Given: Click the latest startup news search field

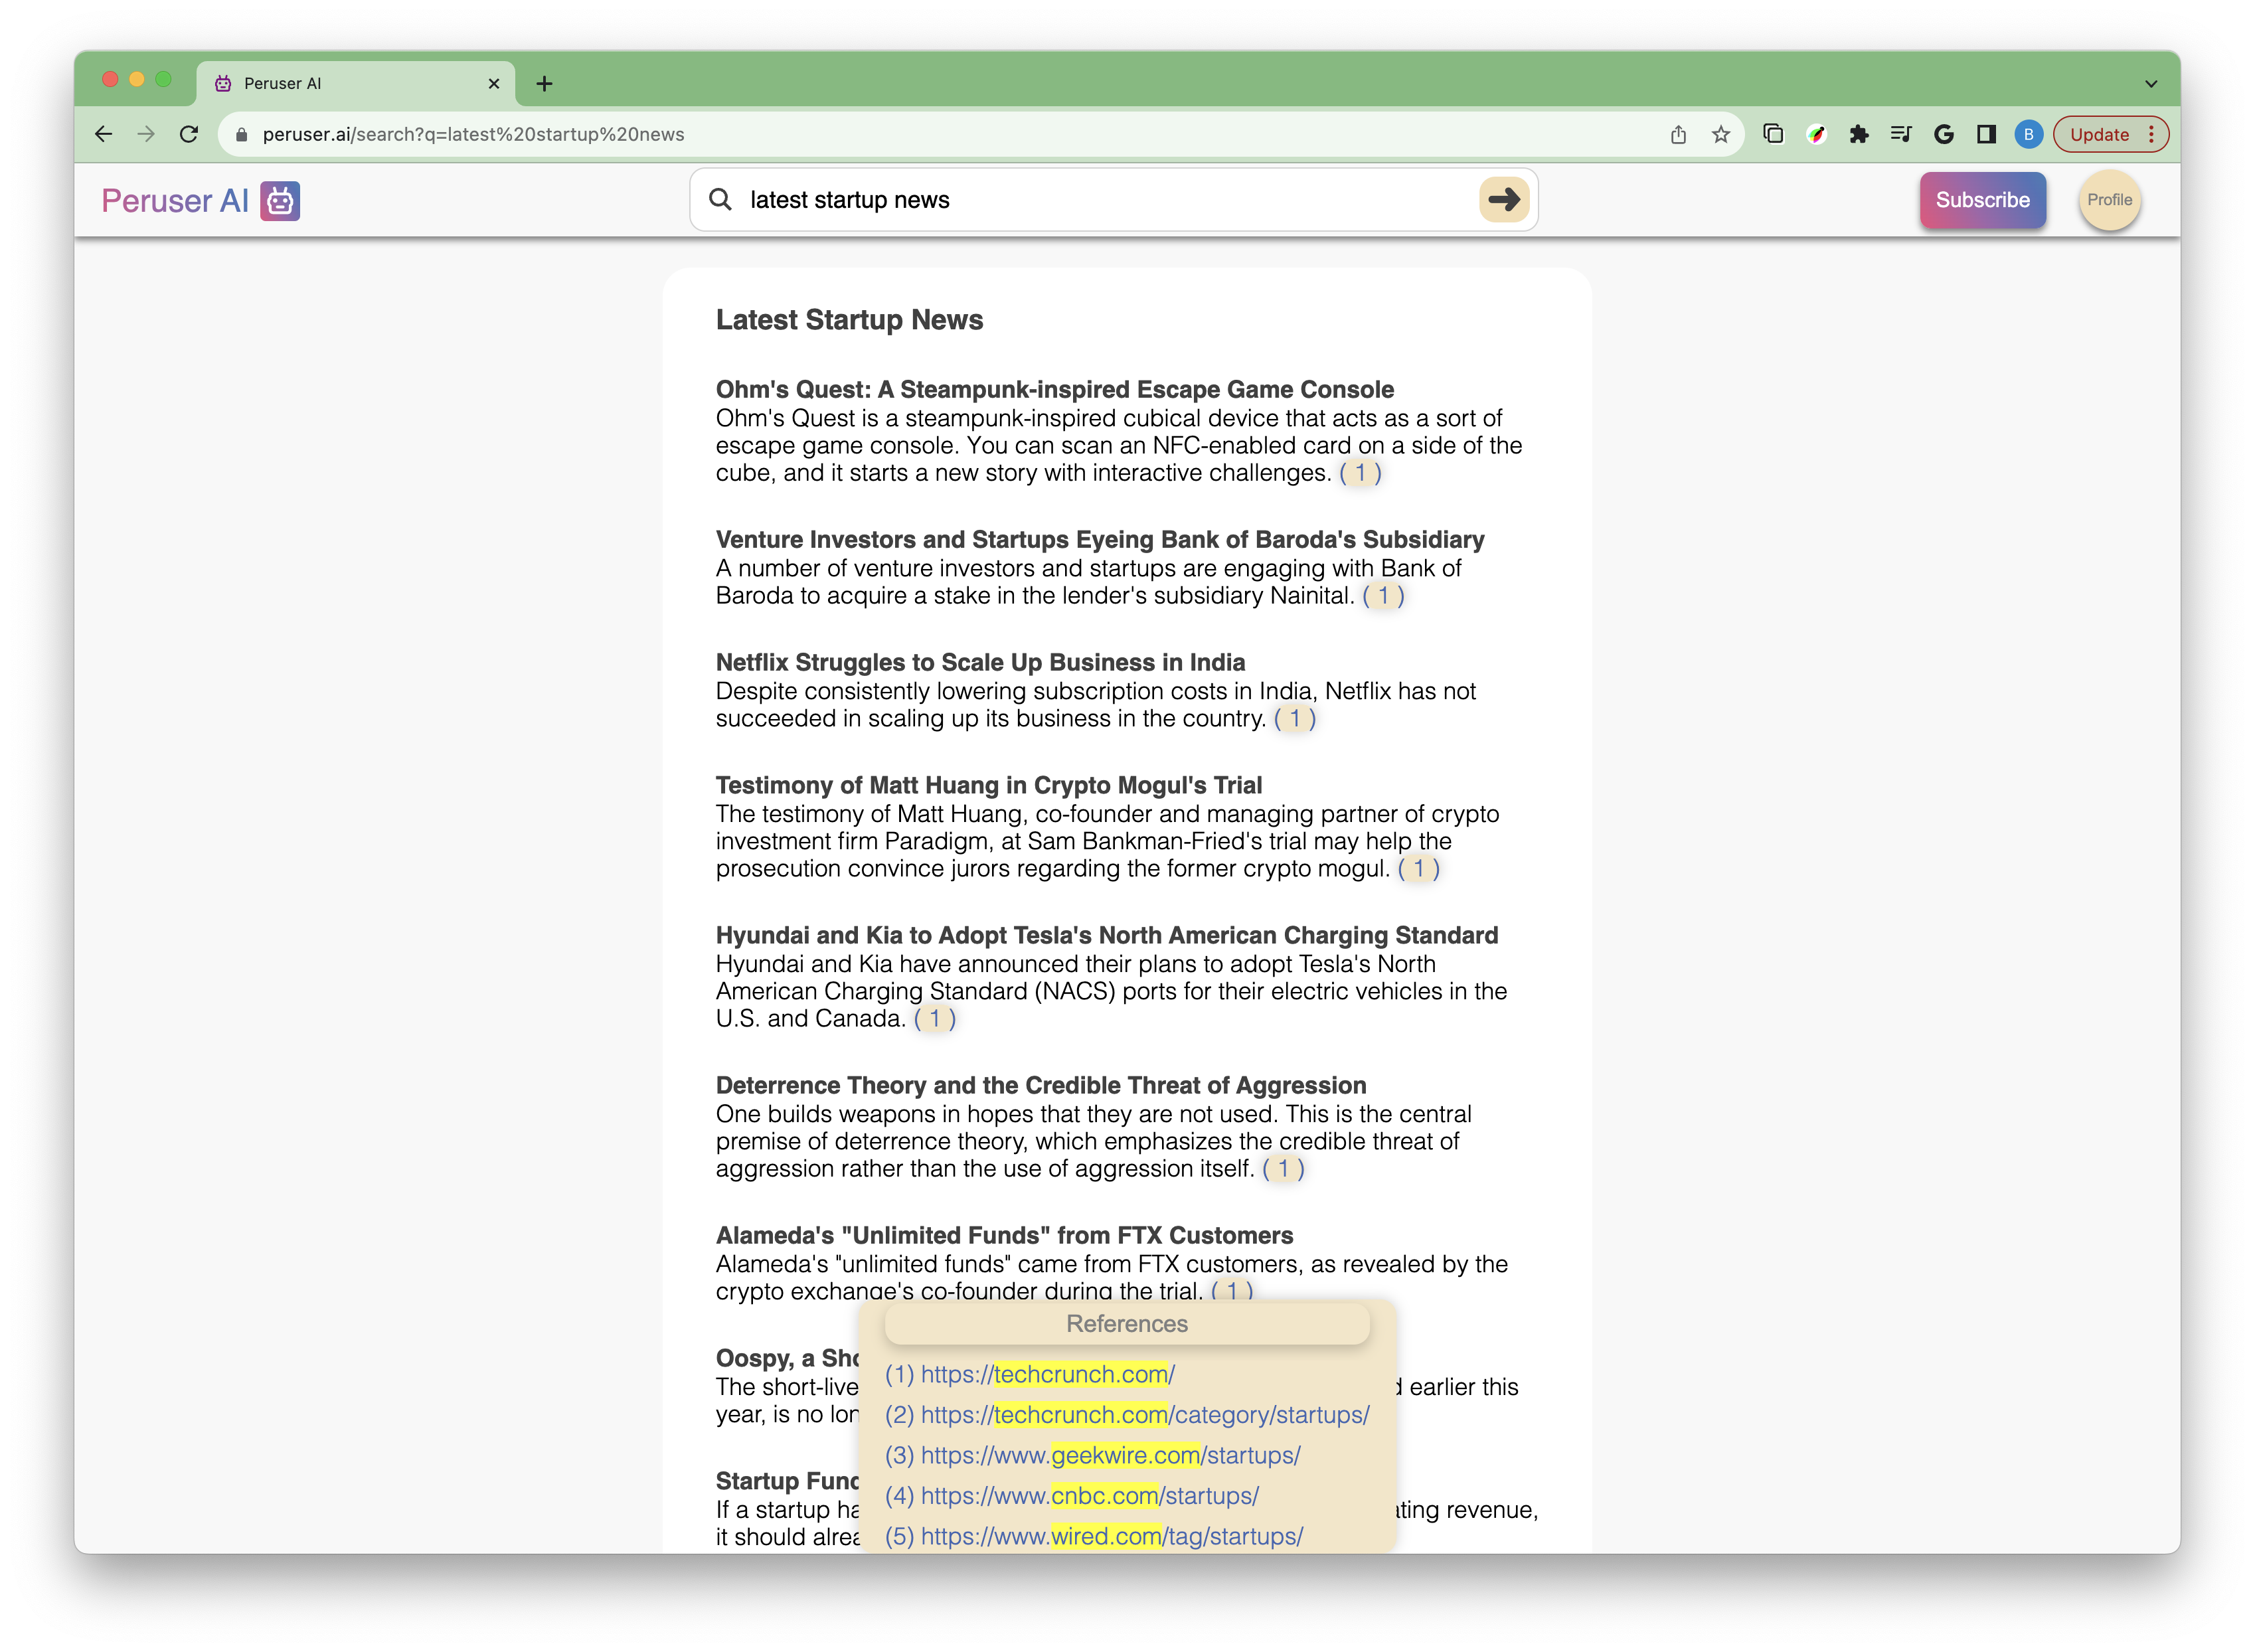Looking at the screenshot, I should click(1100, 200).
